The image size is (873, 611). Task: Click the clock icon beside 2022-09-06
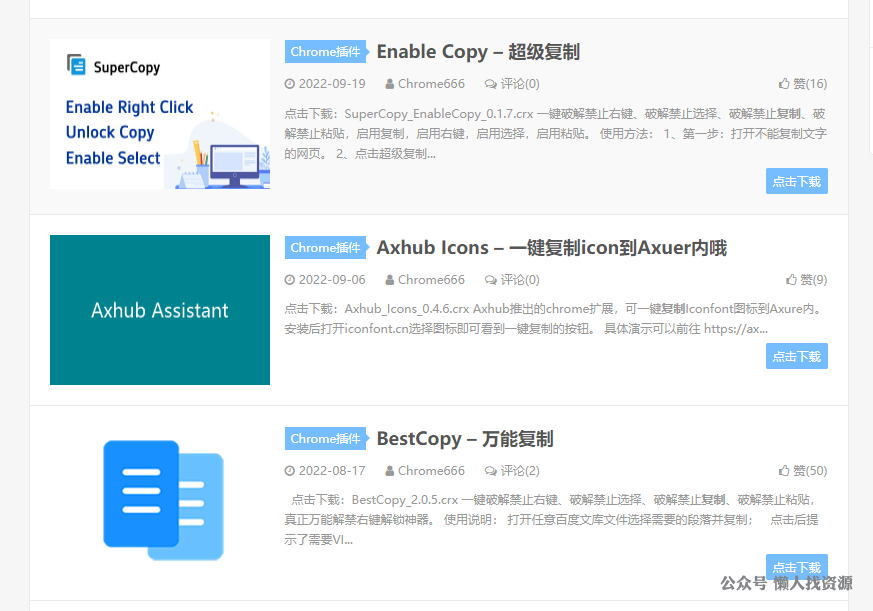click(x=290, y=280)
